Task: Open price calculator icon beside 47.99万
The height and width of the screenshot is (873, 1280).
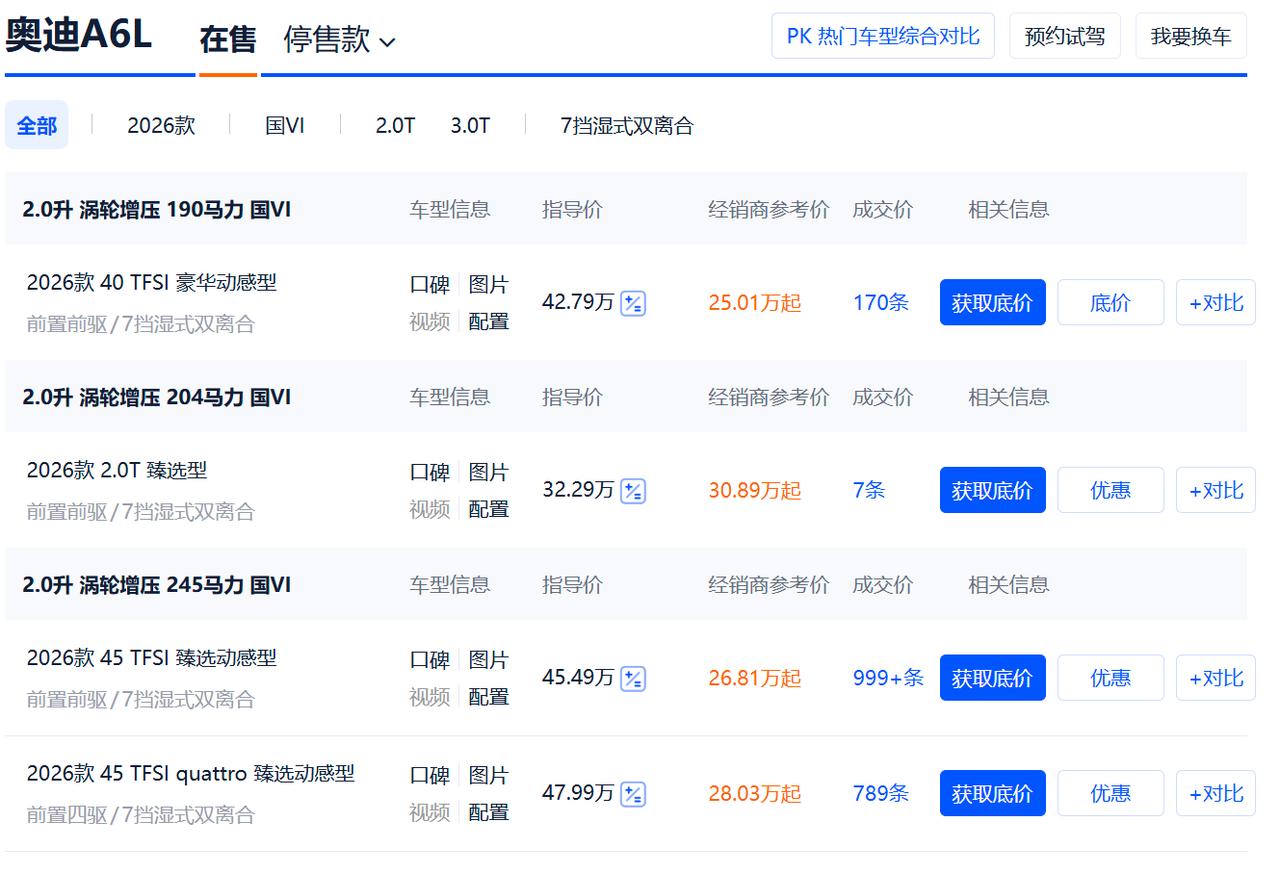Action: [633, 794]
